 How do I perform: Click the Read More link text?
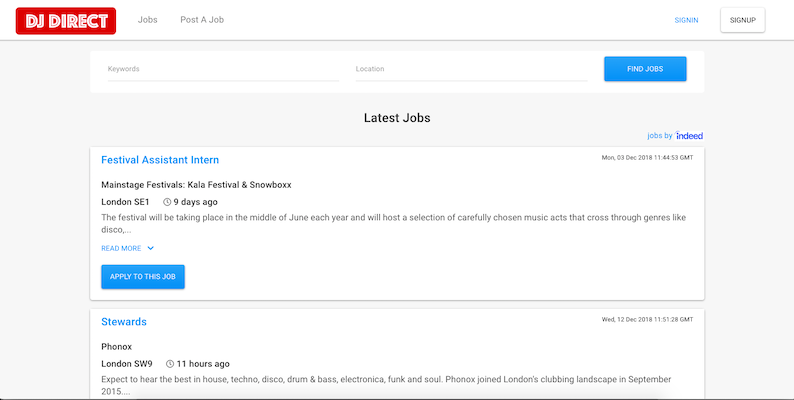(121, 249)
